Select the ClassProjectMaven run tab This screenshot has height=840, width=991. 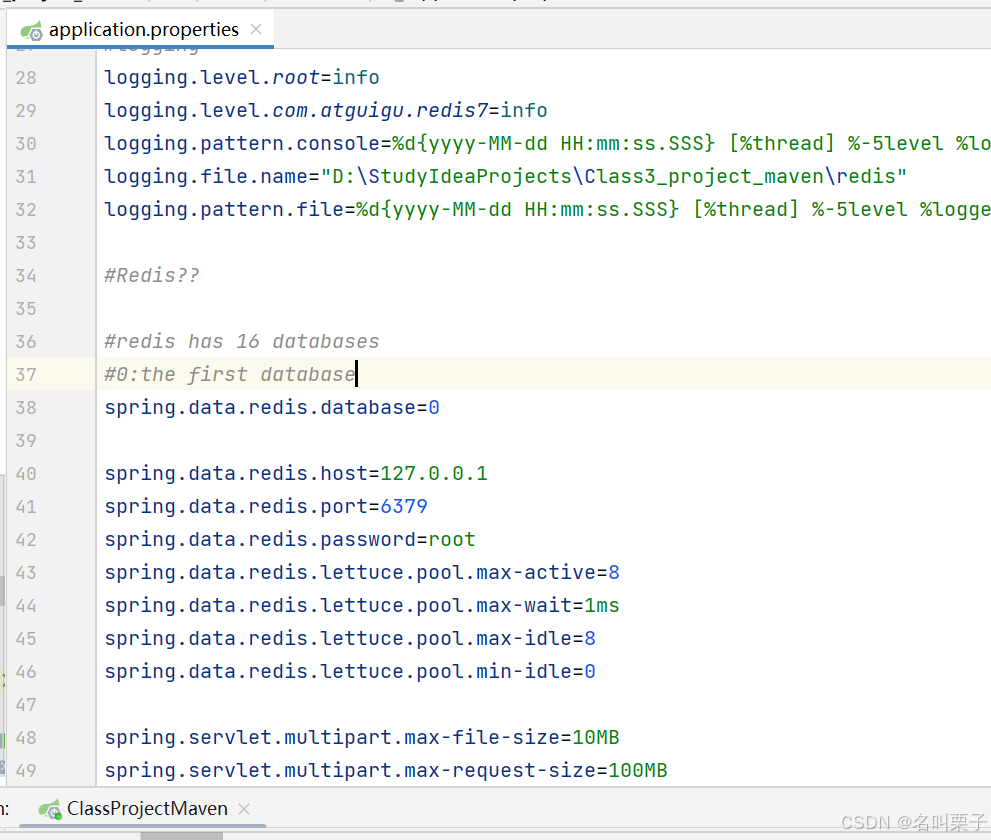coord(147,809)
